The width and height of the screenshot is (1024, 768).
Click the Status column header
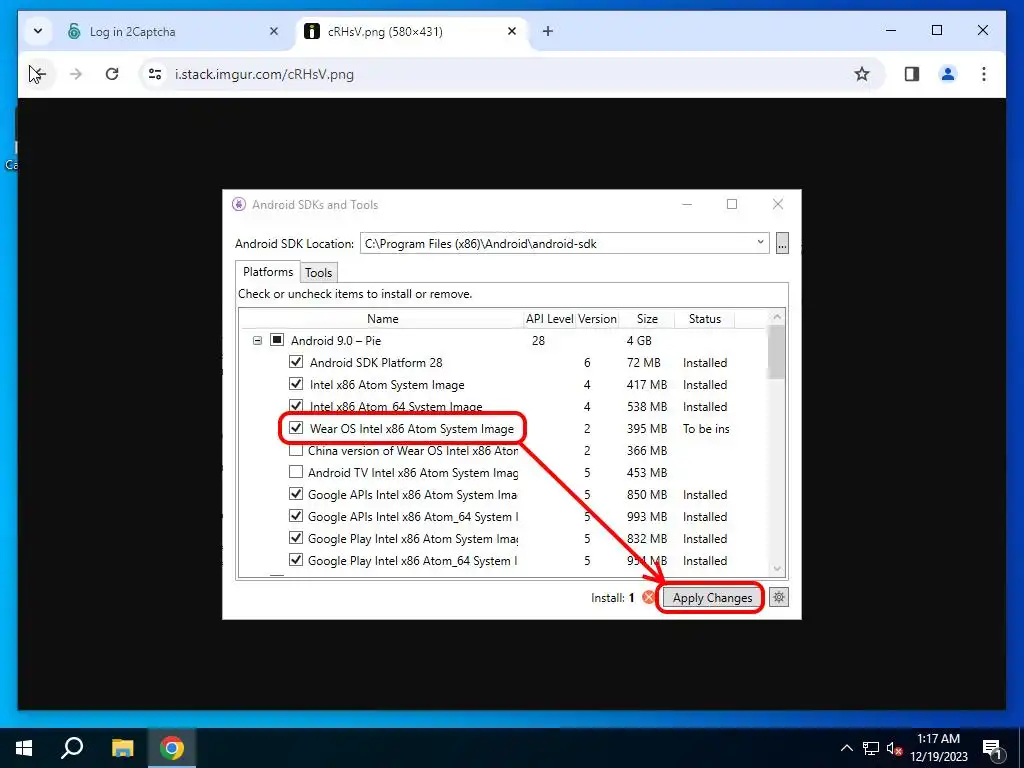(x=705, y=319)
